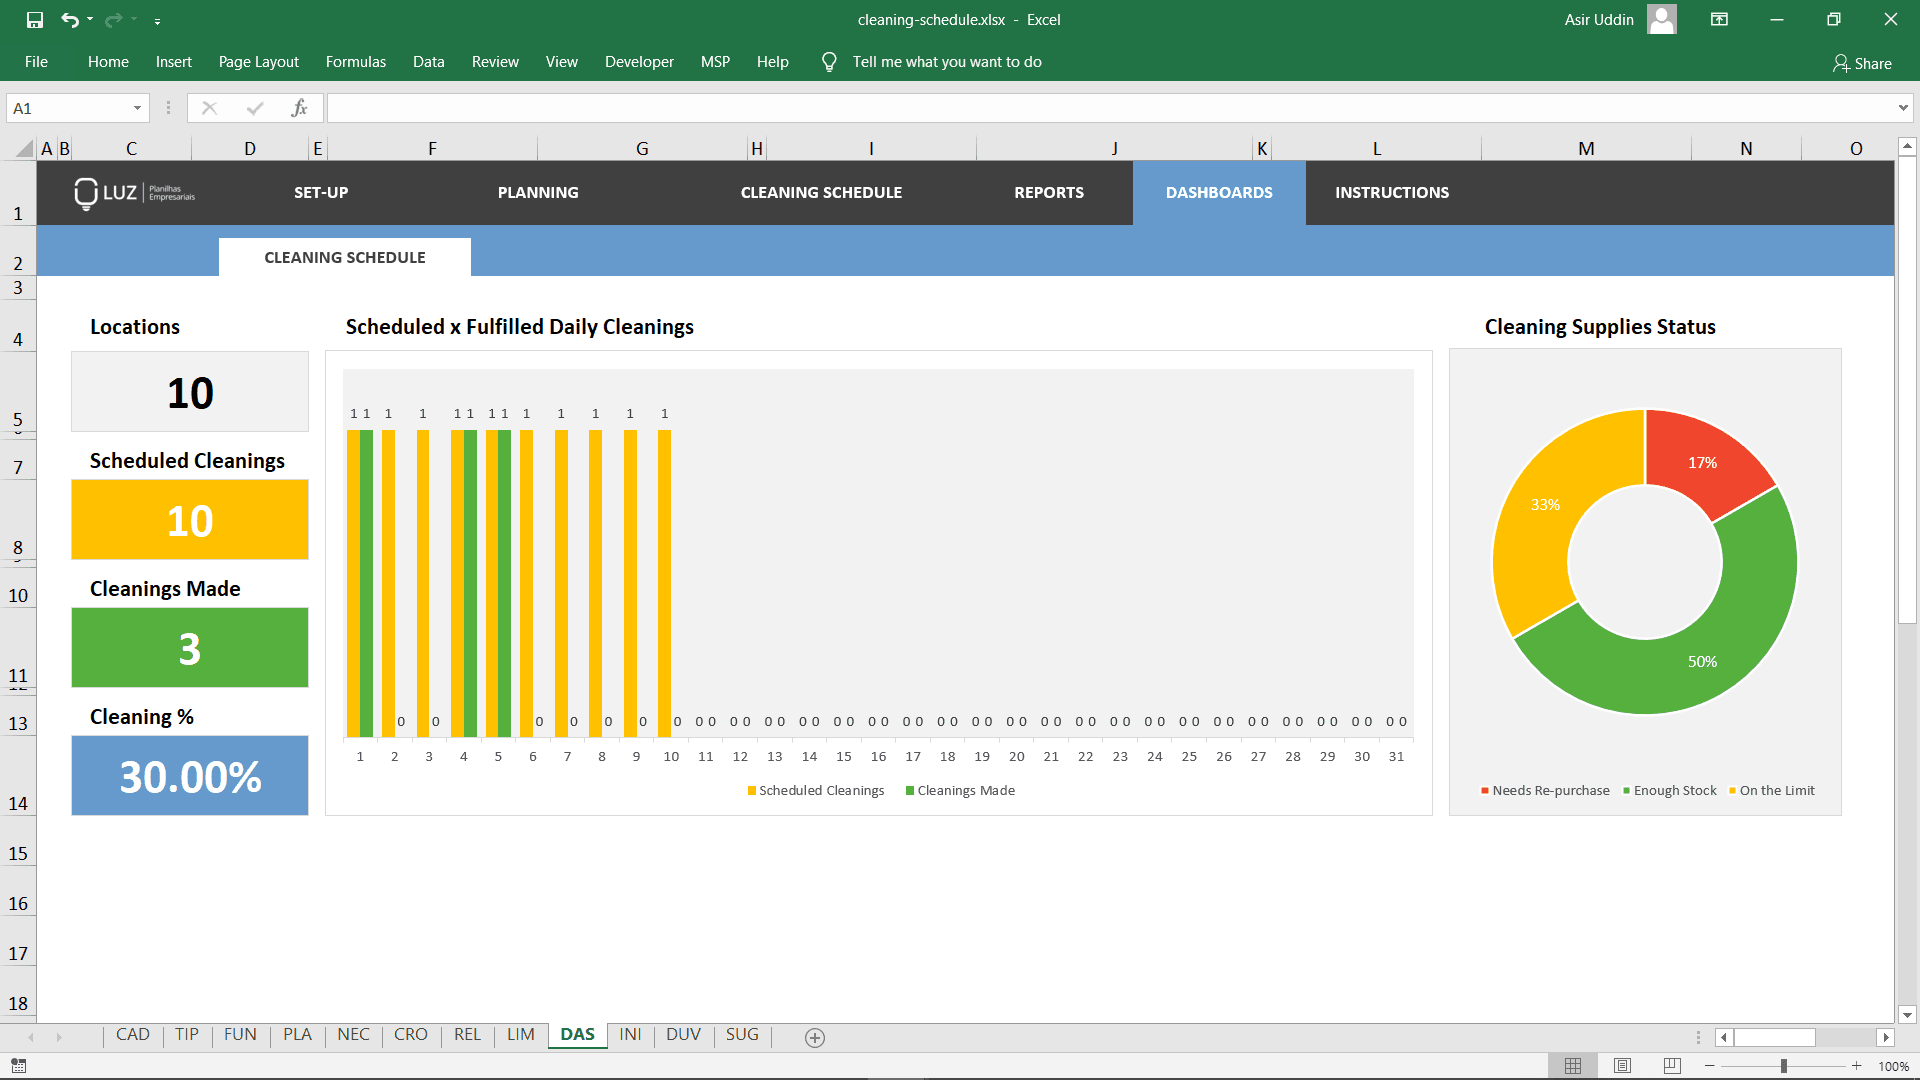Click the zoom slider handle
This screenshot has width=1920, height=1080.
(1783, 1066)
